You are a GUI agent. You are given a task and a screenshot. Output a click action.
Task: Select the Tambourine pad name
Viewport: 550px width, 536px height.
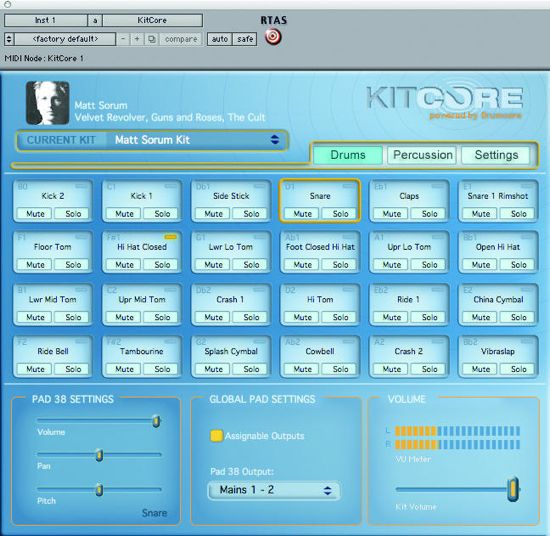tap(142, 351)
